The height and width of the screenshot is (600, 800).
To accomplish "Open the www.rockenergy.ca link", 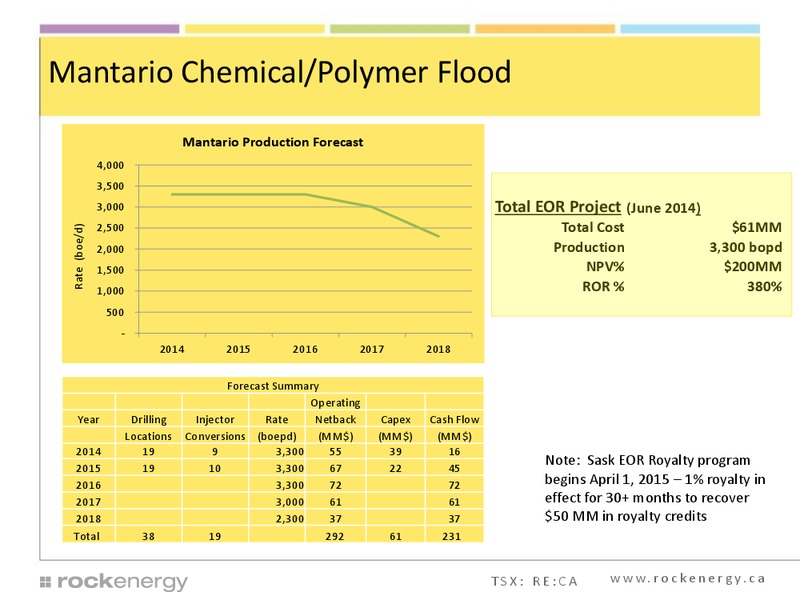I will [688, 579].
